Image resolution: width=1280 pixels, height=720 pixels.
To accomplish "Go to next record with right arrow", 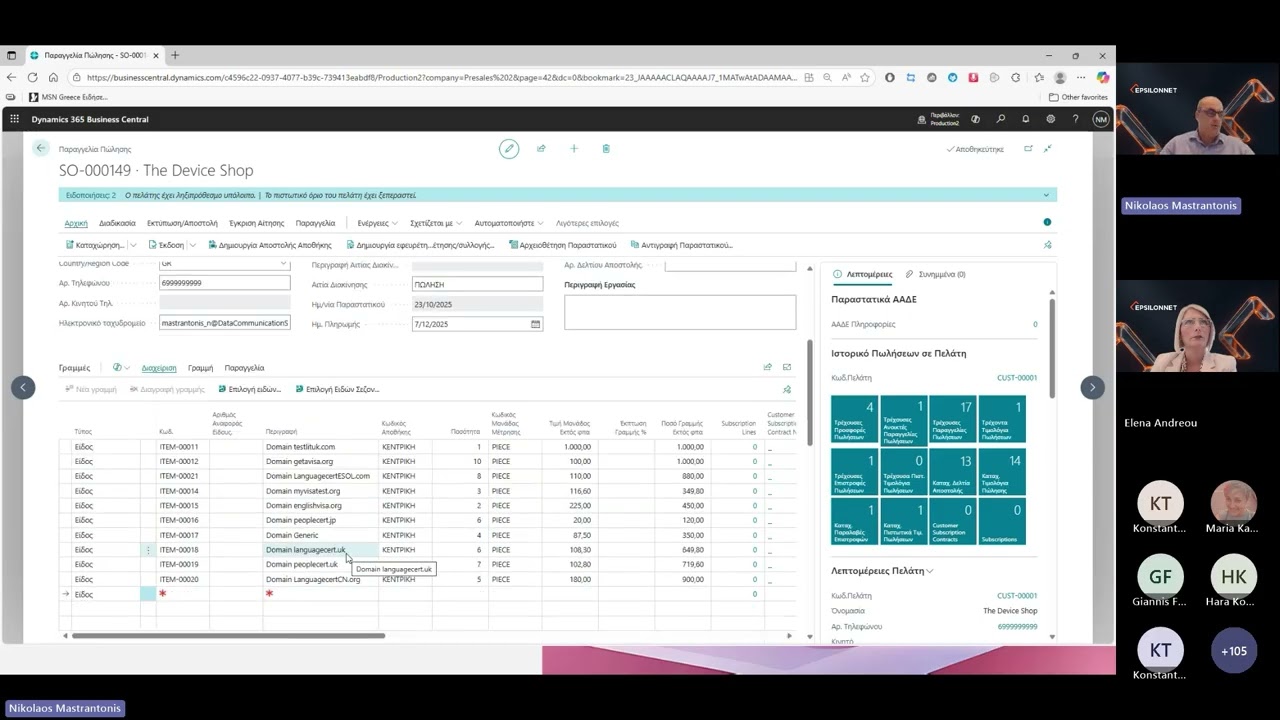I will pos(1092,387).
